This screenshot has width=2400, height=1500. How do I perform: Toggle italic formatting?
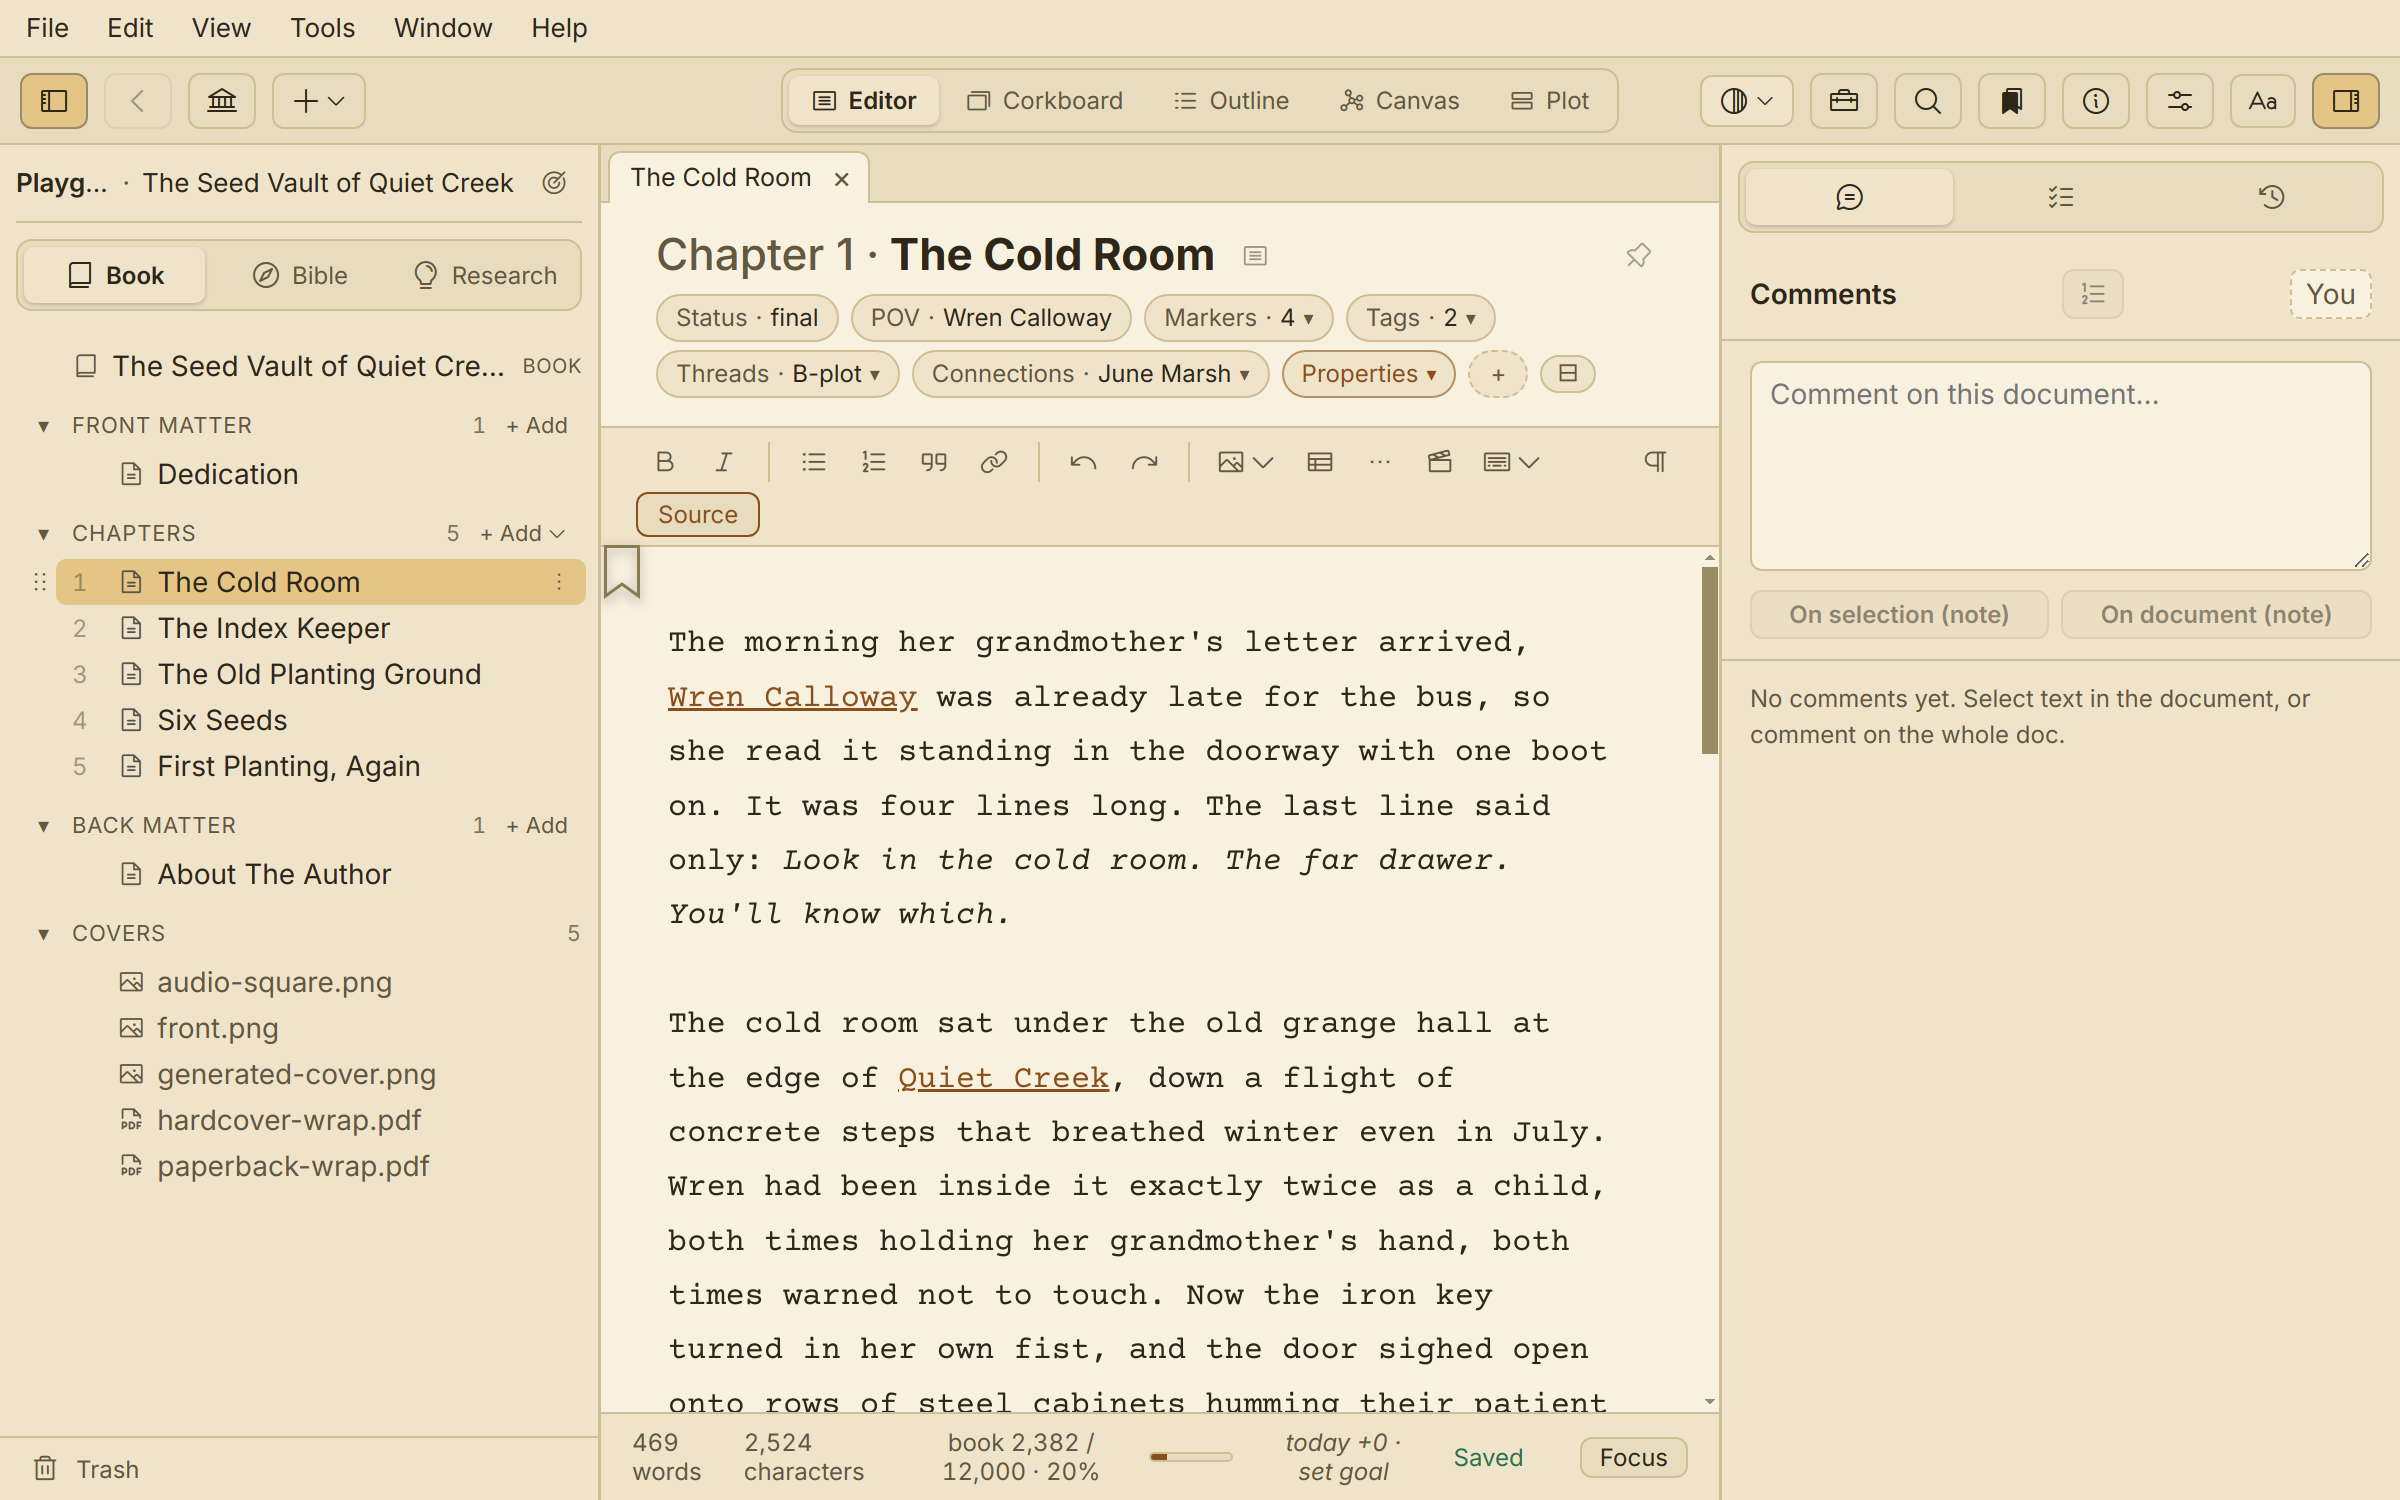[x=723, y=462]
